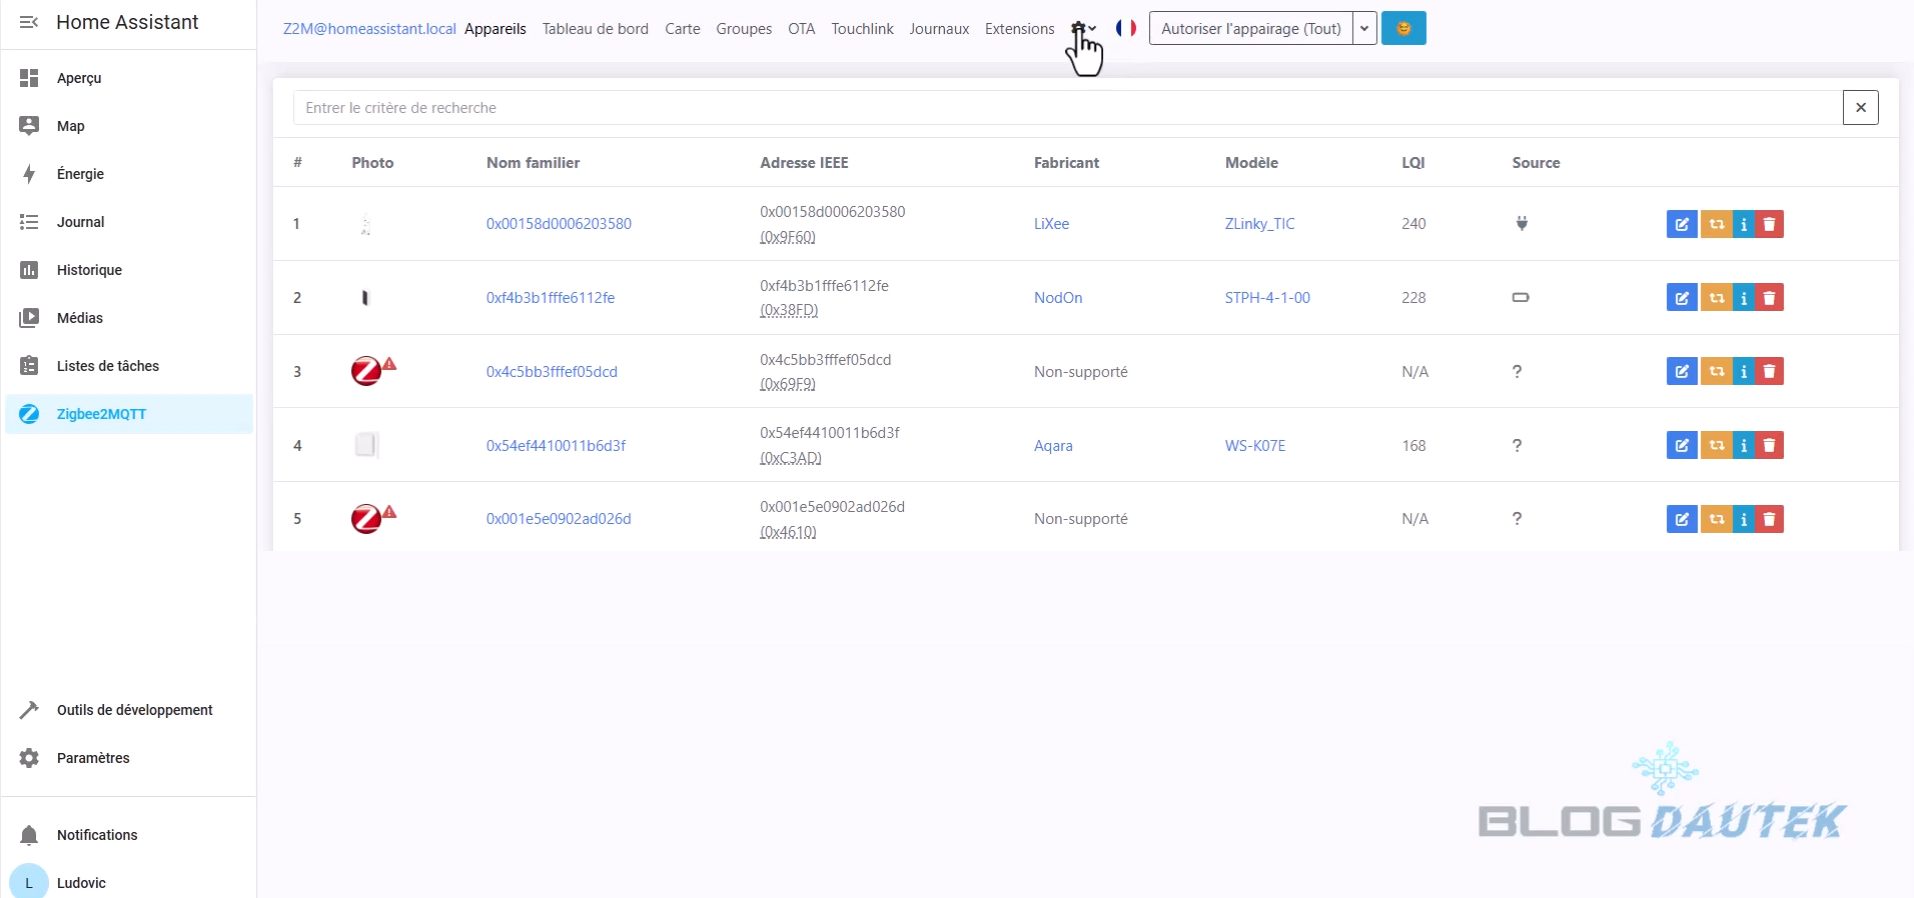The image size is (1914, 898).
Task: Click reconfigure icon for NodOn device row
Action: (x=1716, y=298)
